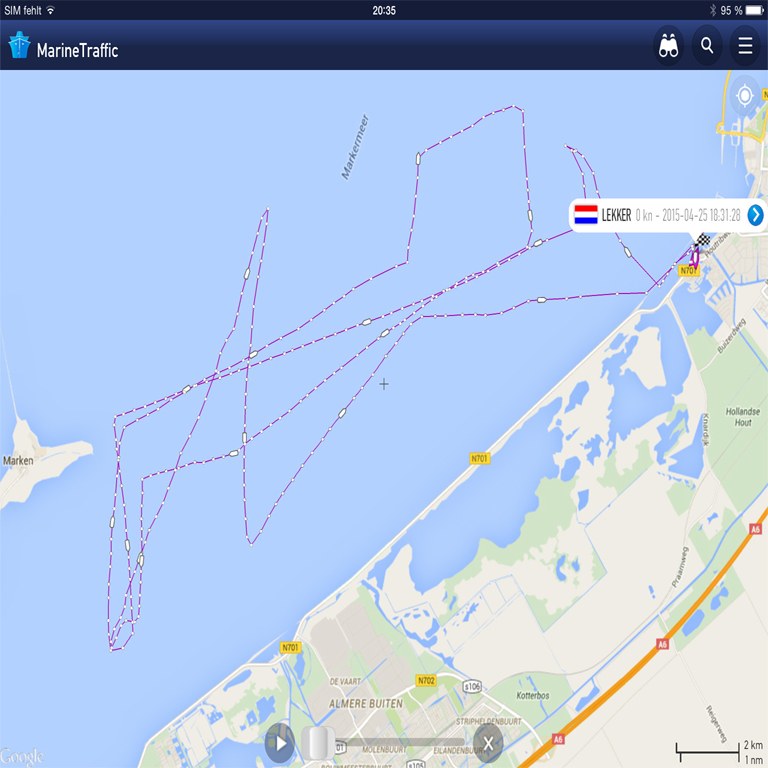Open the hamburger menu
The width and height of the screenshot is (768, 768).
coord(745,46)
